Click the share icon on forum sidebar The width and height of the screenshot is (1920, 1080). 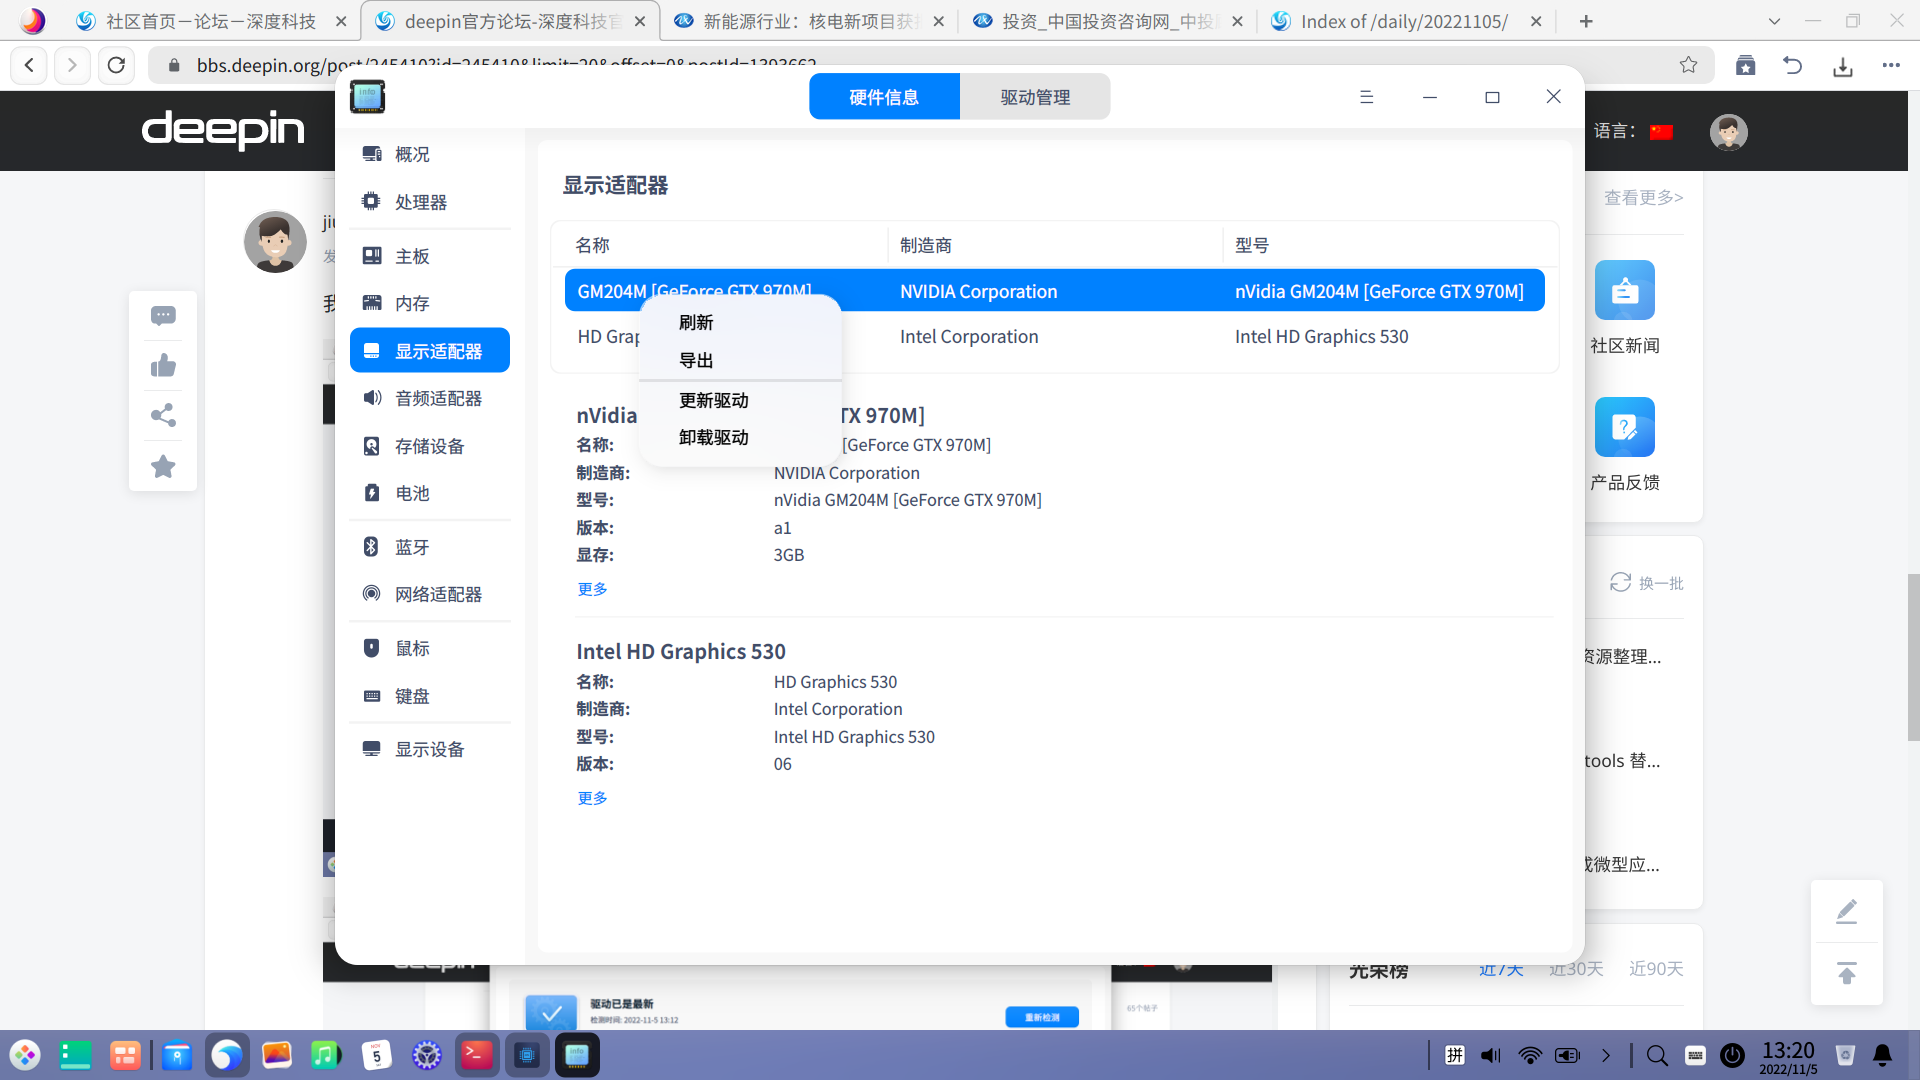pyautogui.click(x=163, y=415)
